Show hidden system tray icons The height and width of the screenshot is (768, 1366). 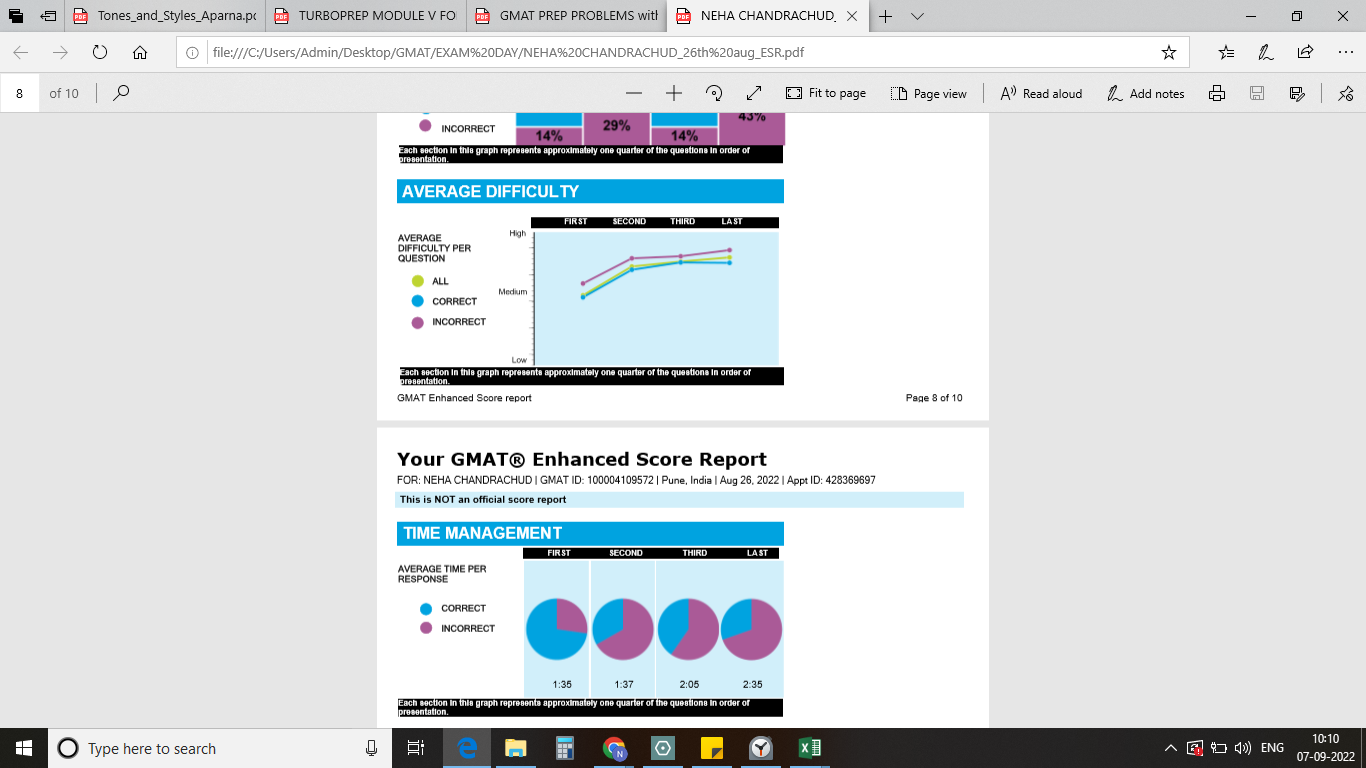tap(1170, 748)
